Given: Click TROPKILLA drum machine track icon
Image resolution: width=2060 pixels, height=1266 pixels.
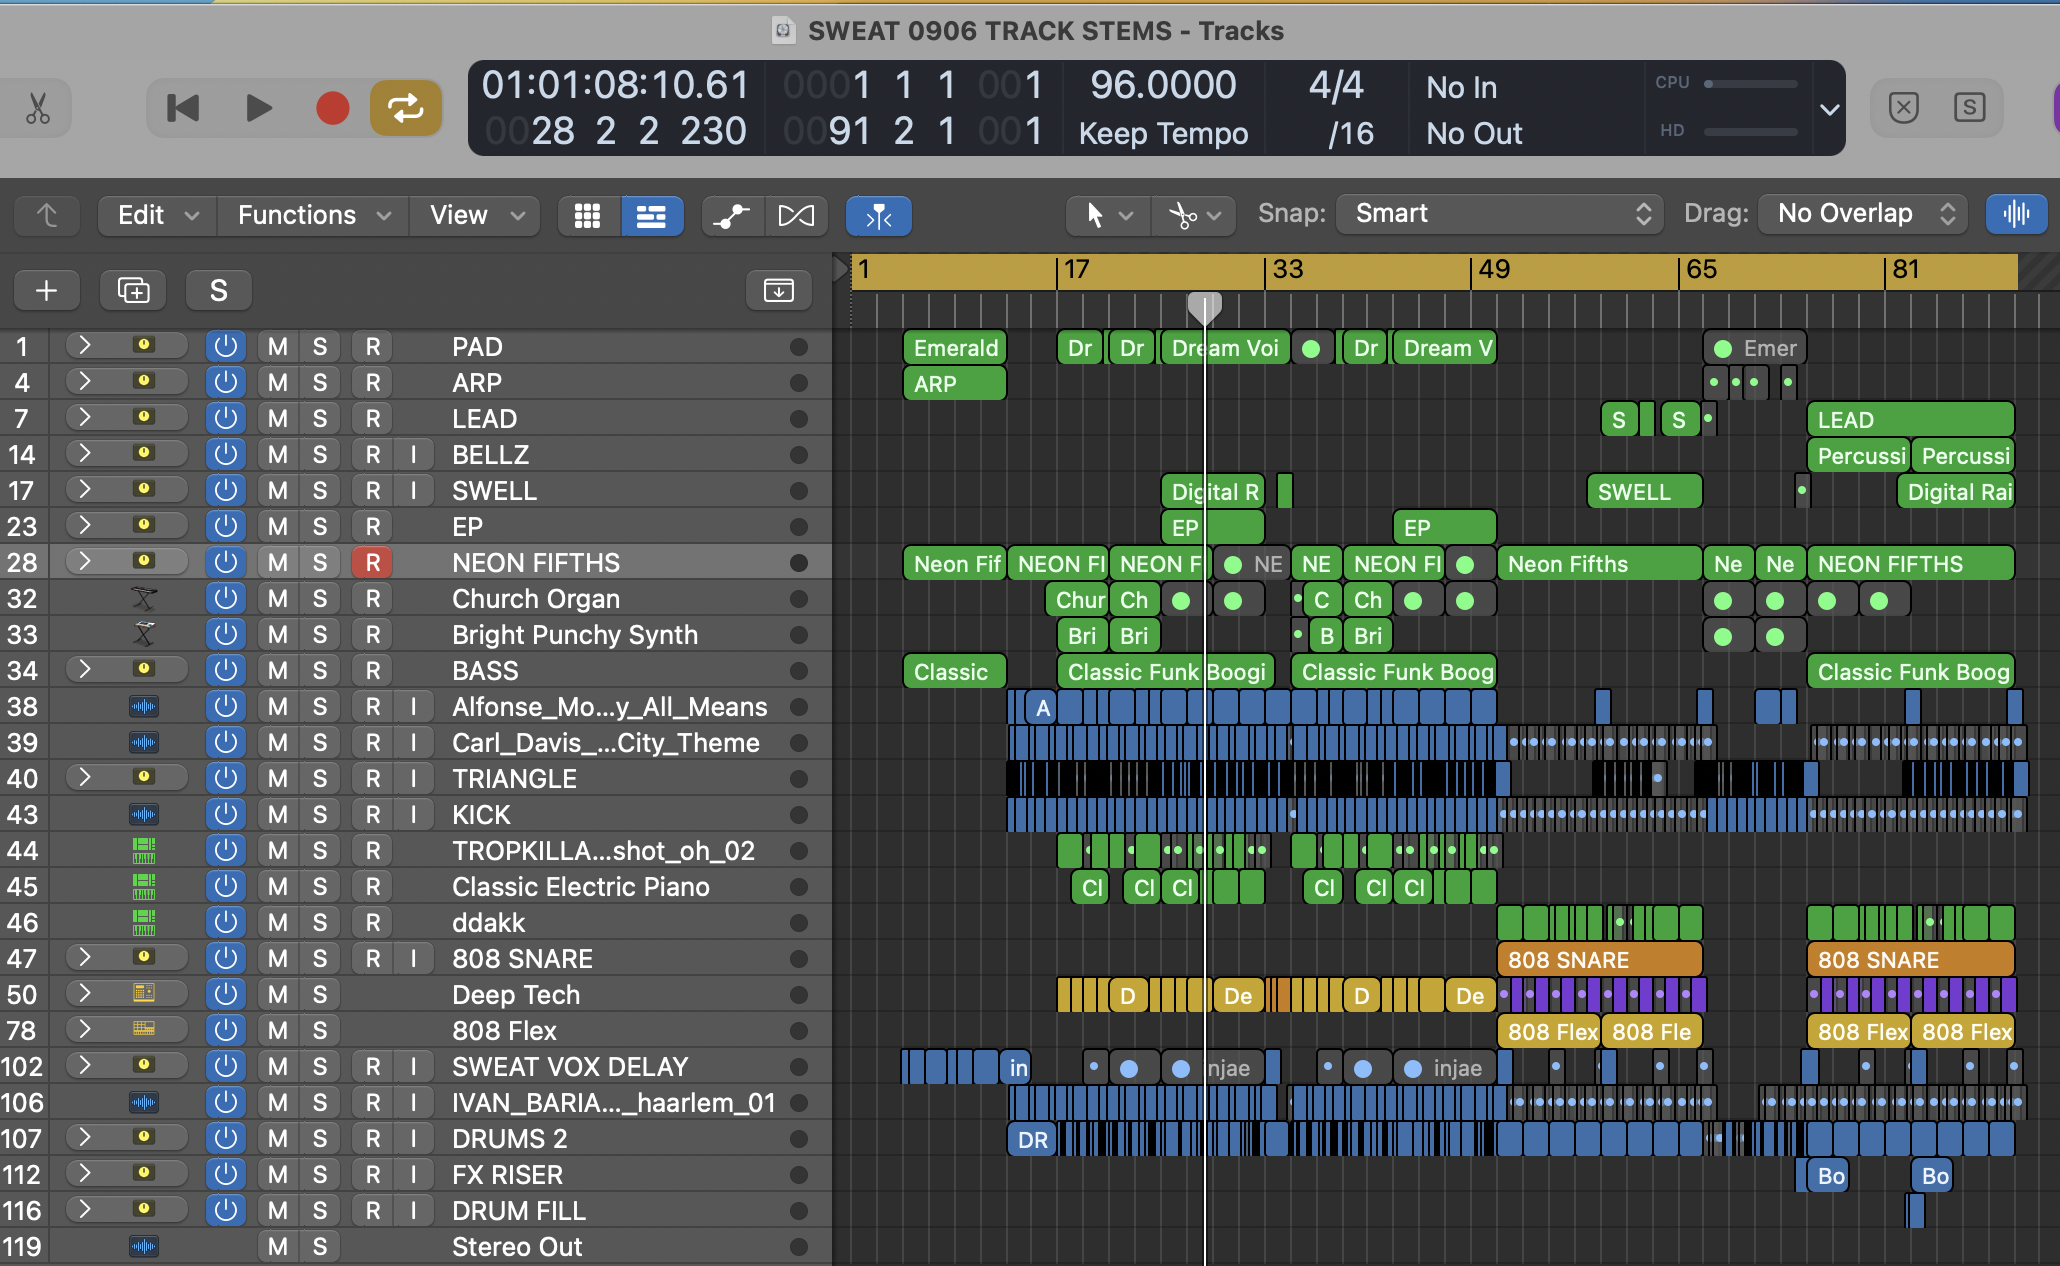Looking at the screenshot, I should 144,850.
